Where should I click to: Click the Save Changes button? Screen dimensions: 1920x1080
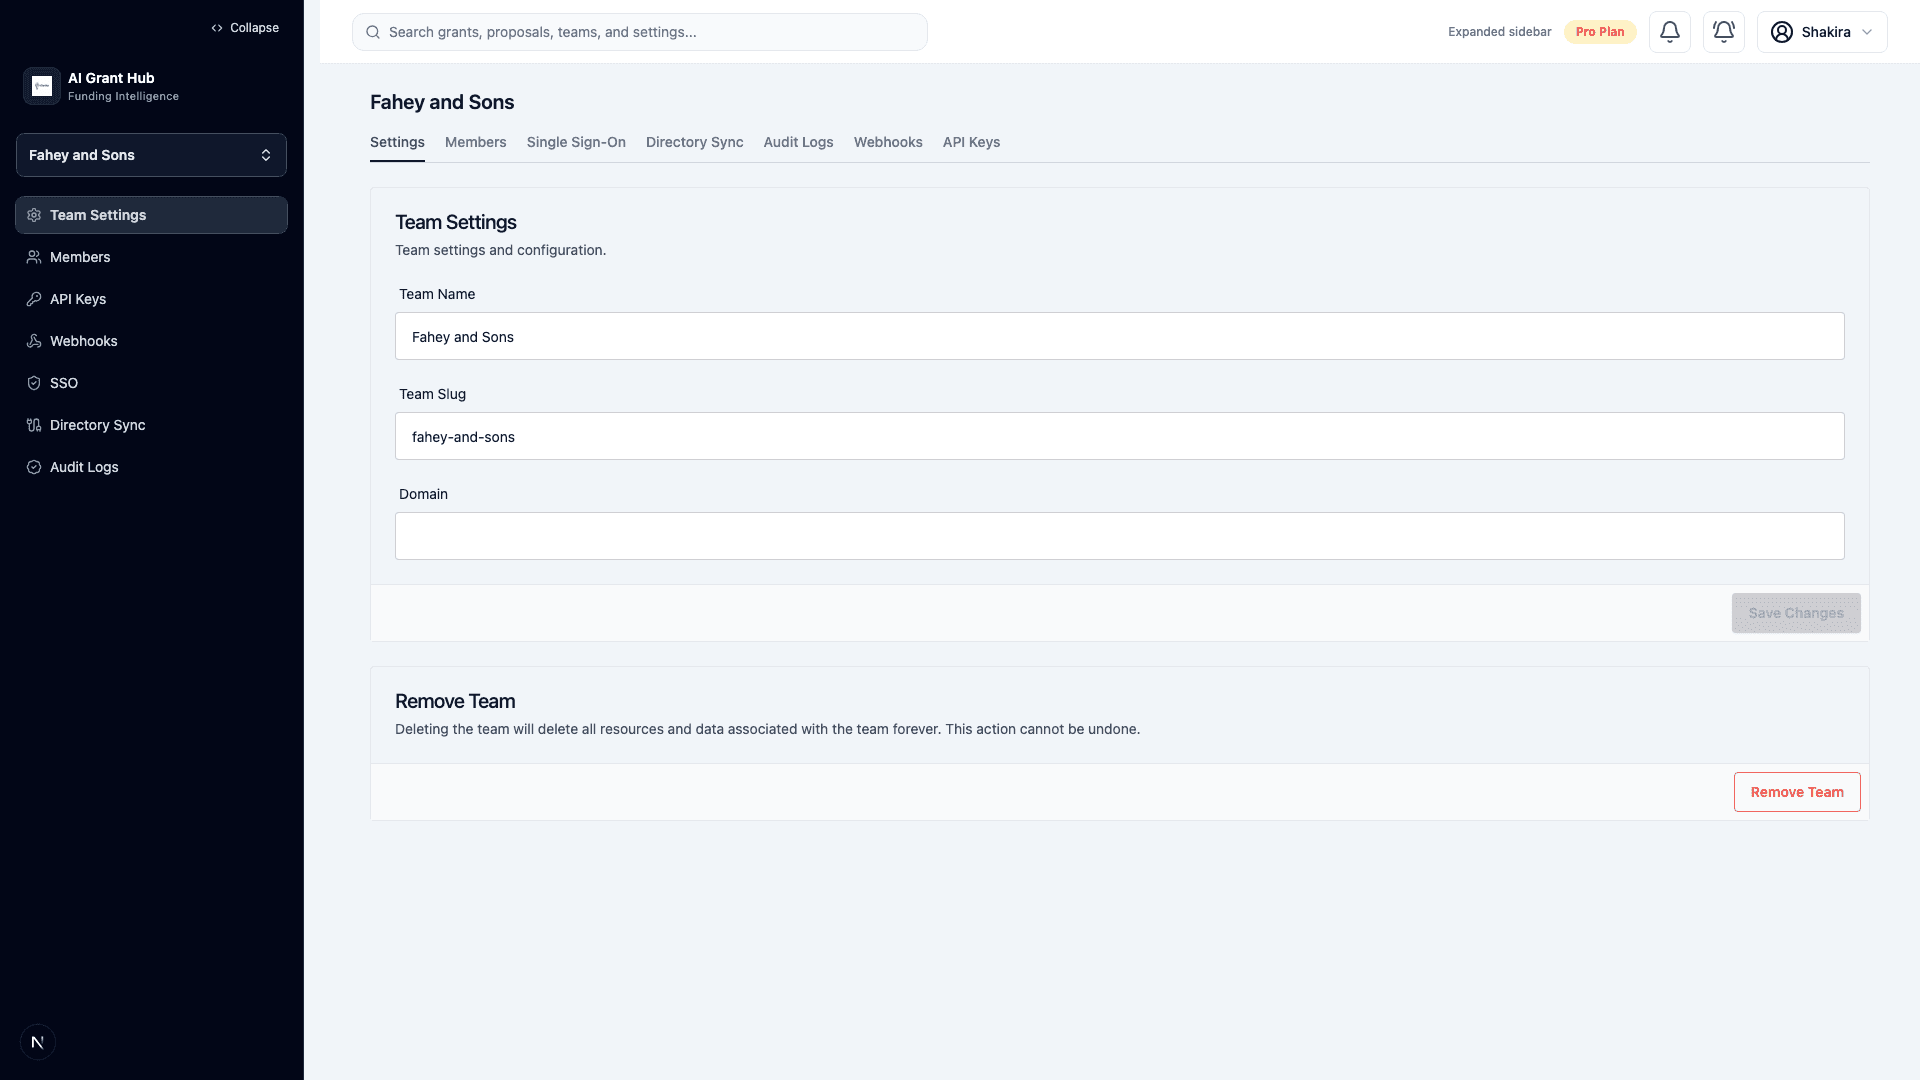(1796, 613)
